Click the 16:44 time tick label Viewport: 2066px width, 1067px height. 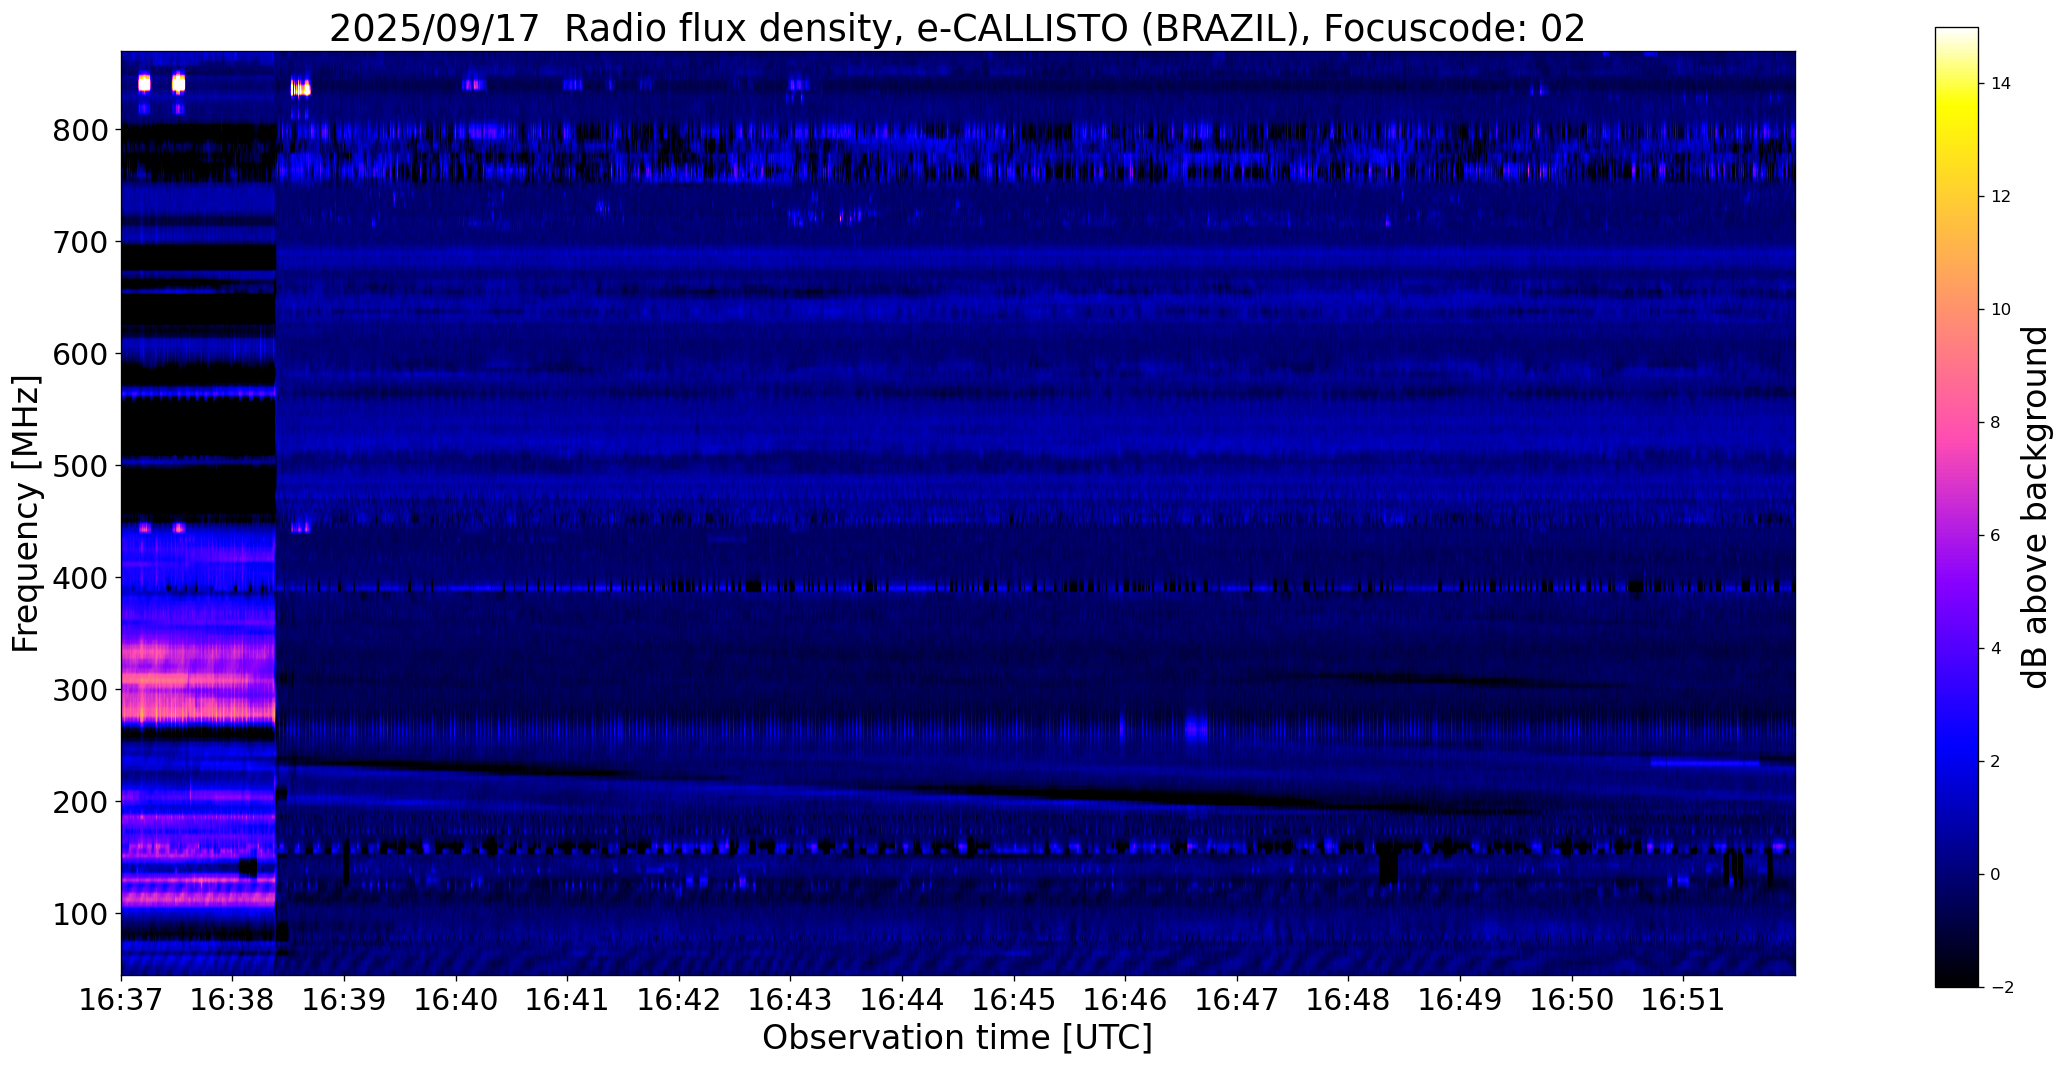point(903,999)
